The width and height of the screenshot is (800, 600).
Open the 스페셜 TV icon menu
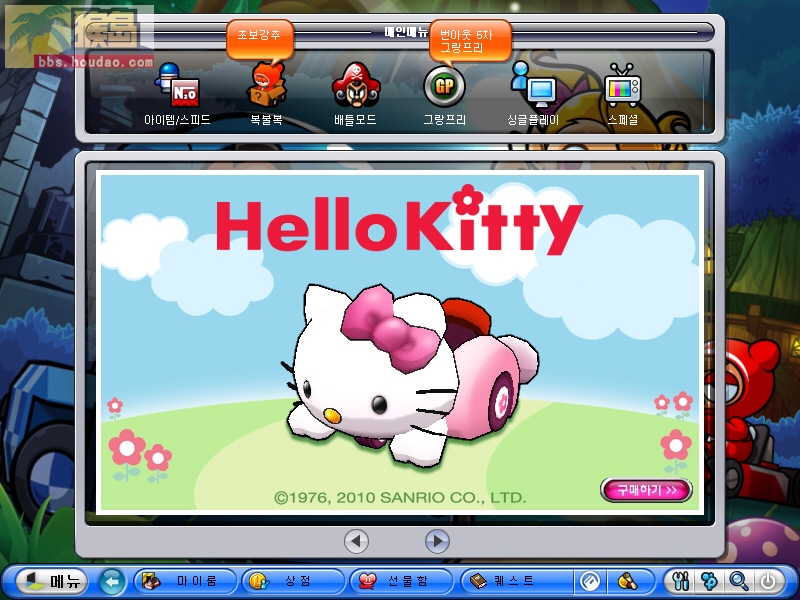tap(622, 94)
